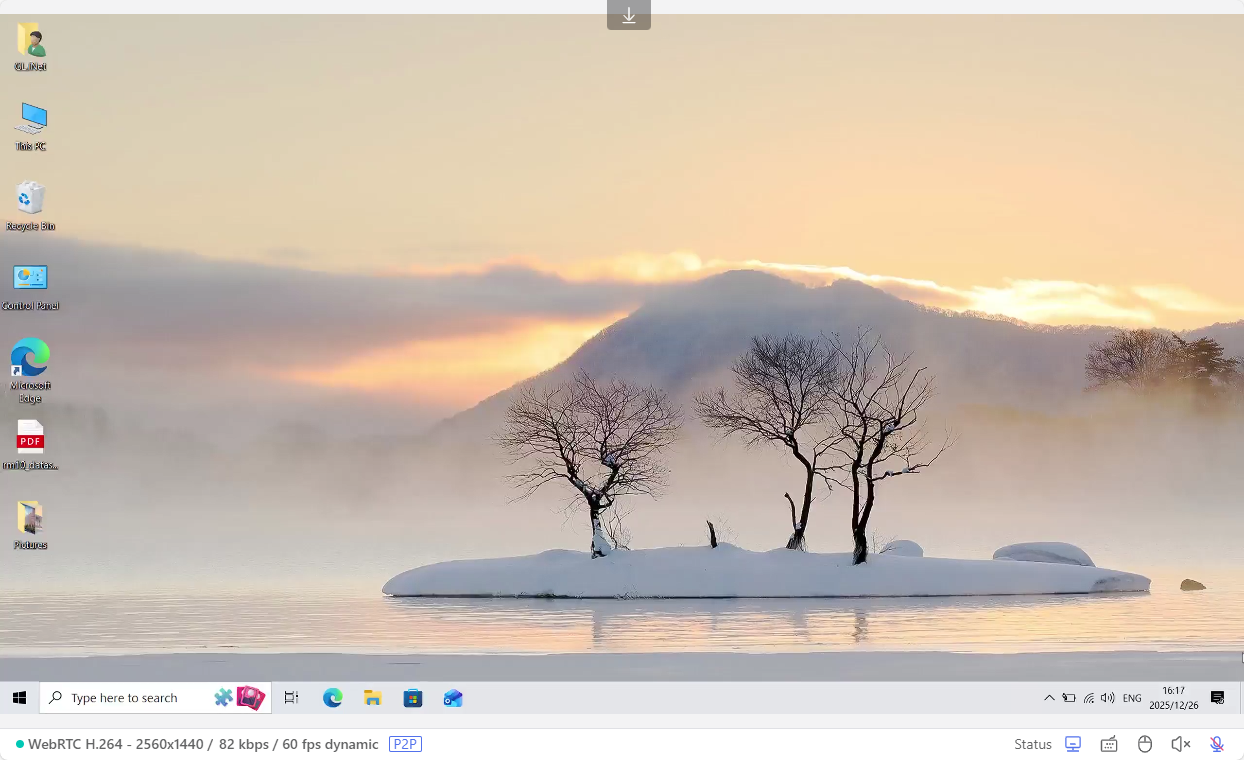Open Microsoft Edge from the taskbar
Viewport: 1244px width, 760px height.
(x=333, y=698)
